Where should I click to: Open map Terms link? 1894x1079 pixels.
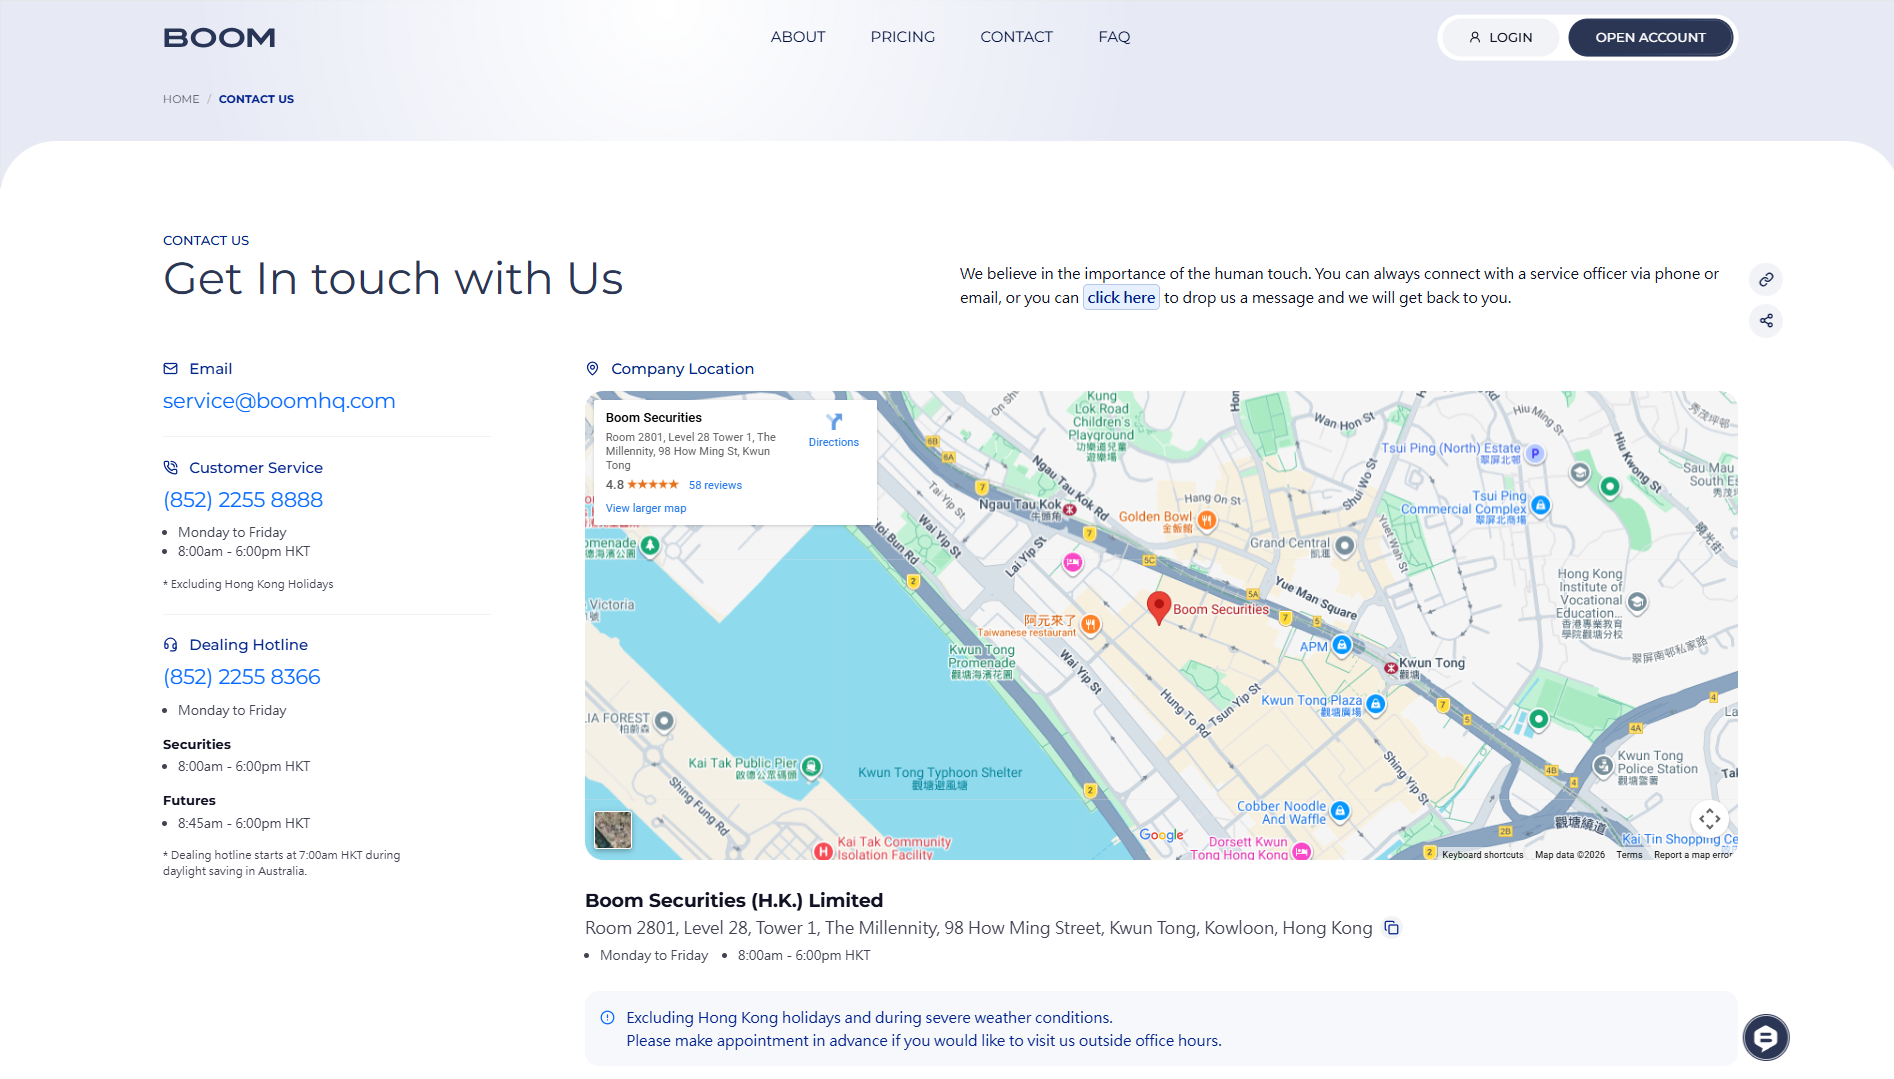[1629, 855]
